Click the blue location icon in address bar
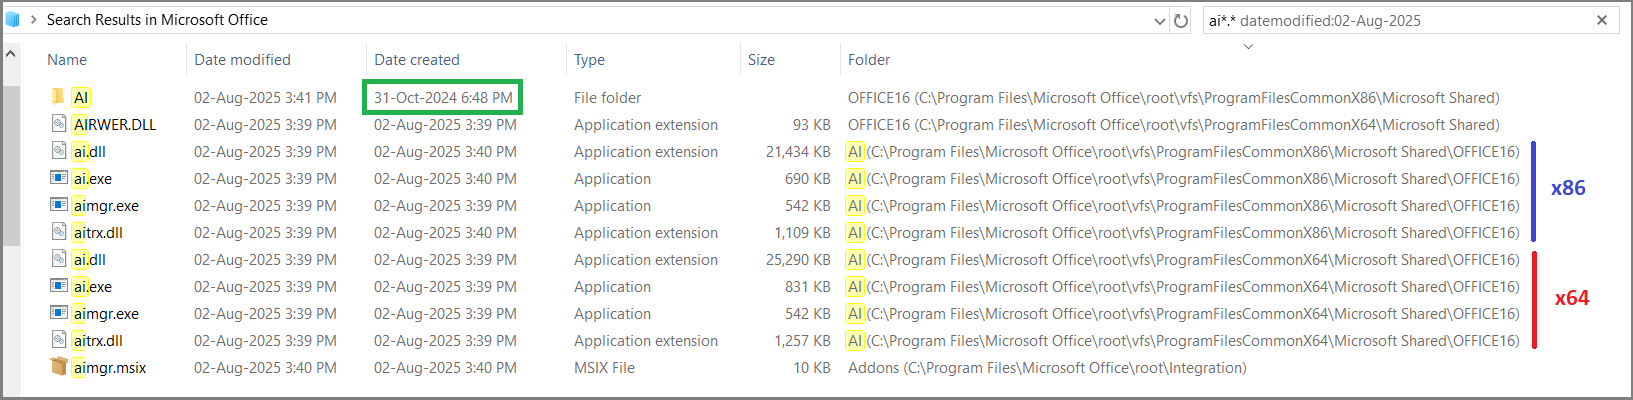Viewport: 1633px width, 400px height. (12, 19)
